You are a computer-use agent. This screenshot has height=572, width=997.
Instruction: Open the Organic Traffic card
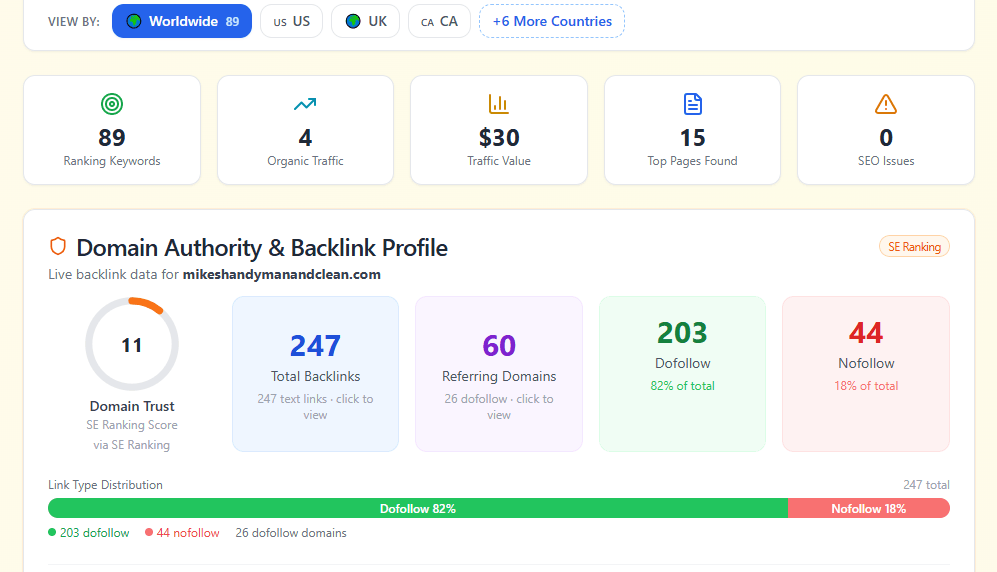coord(305,130)
